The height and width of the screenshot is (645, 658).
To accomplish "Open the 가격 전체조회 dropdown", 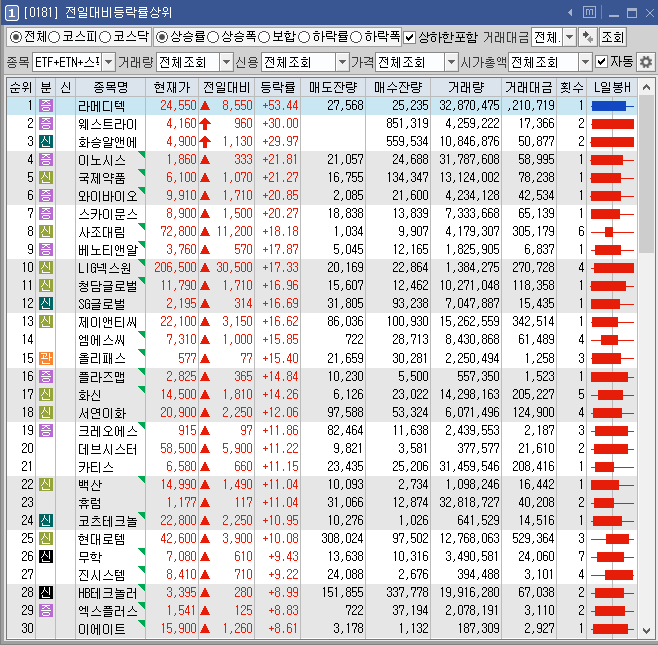I will [451, 62].
